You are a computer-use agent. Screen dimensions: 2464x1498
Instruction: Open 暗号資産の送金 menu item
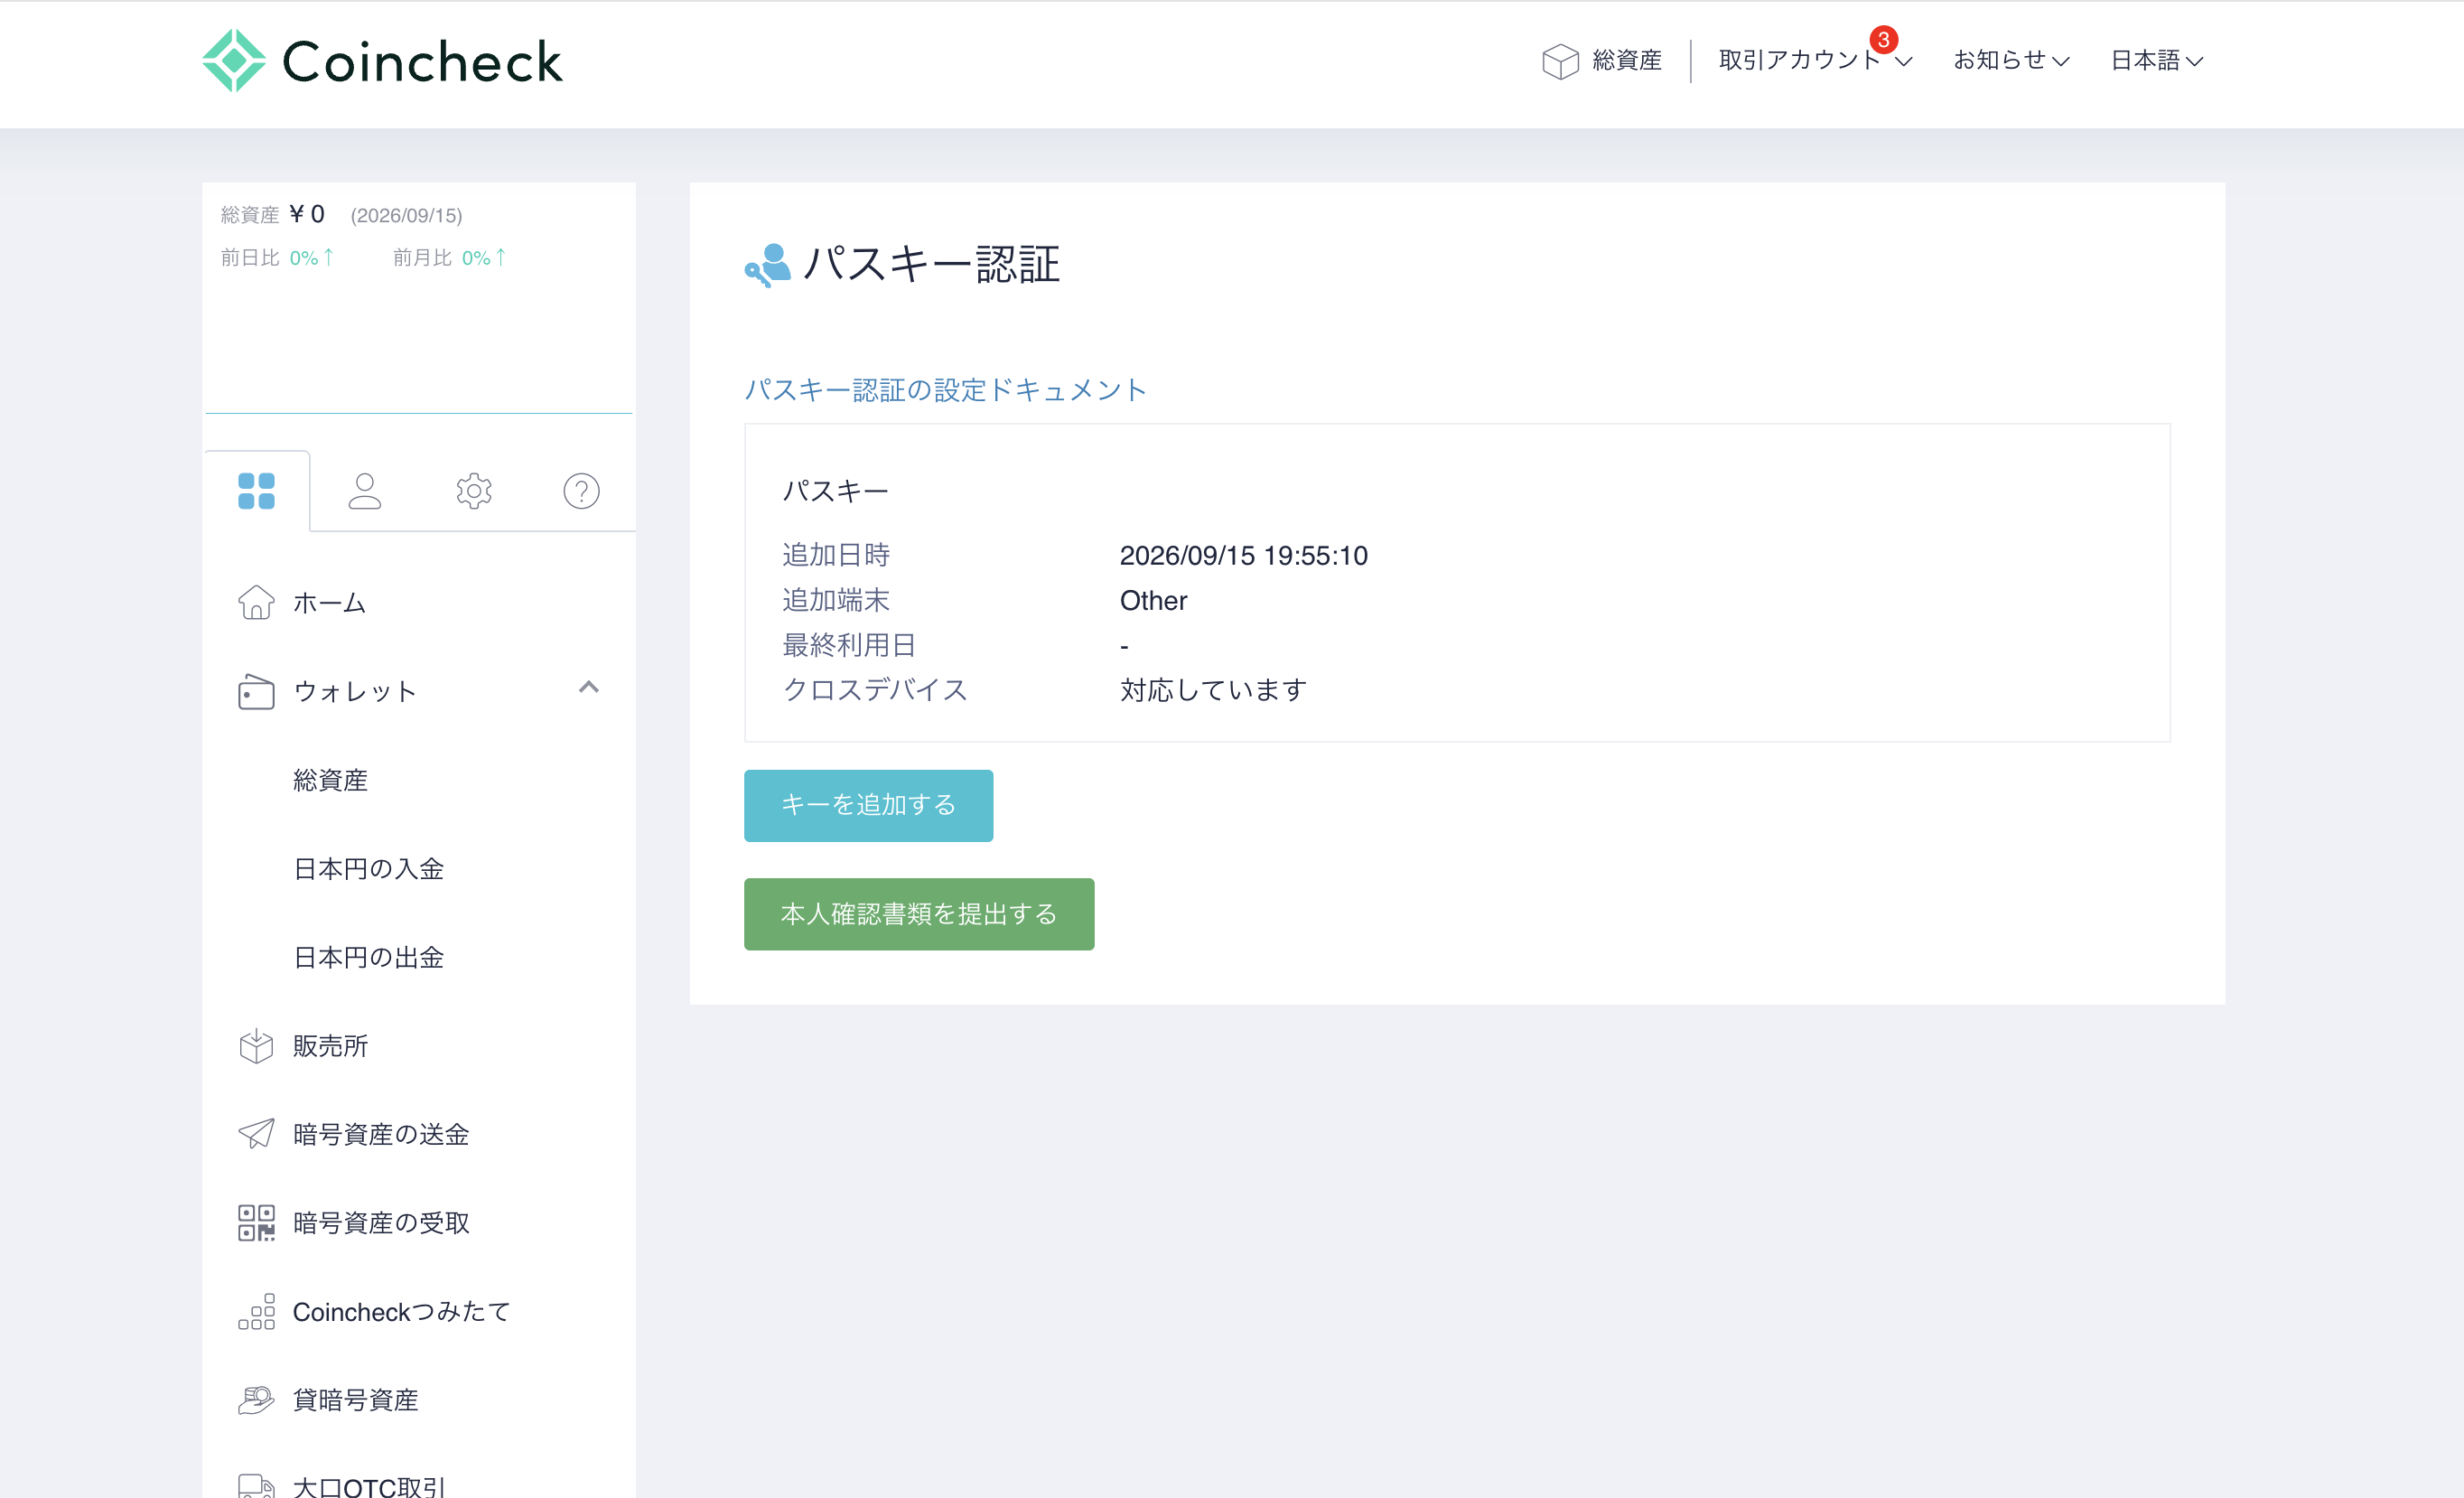point(381,1134)
